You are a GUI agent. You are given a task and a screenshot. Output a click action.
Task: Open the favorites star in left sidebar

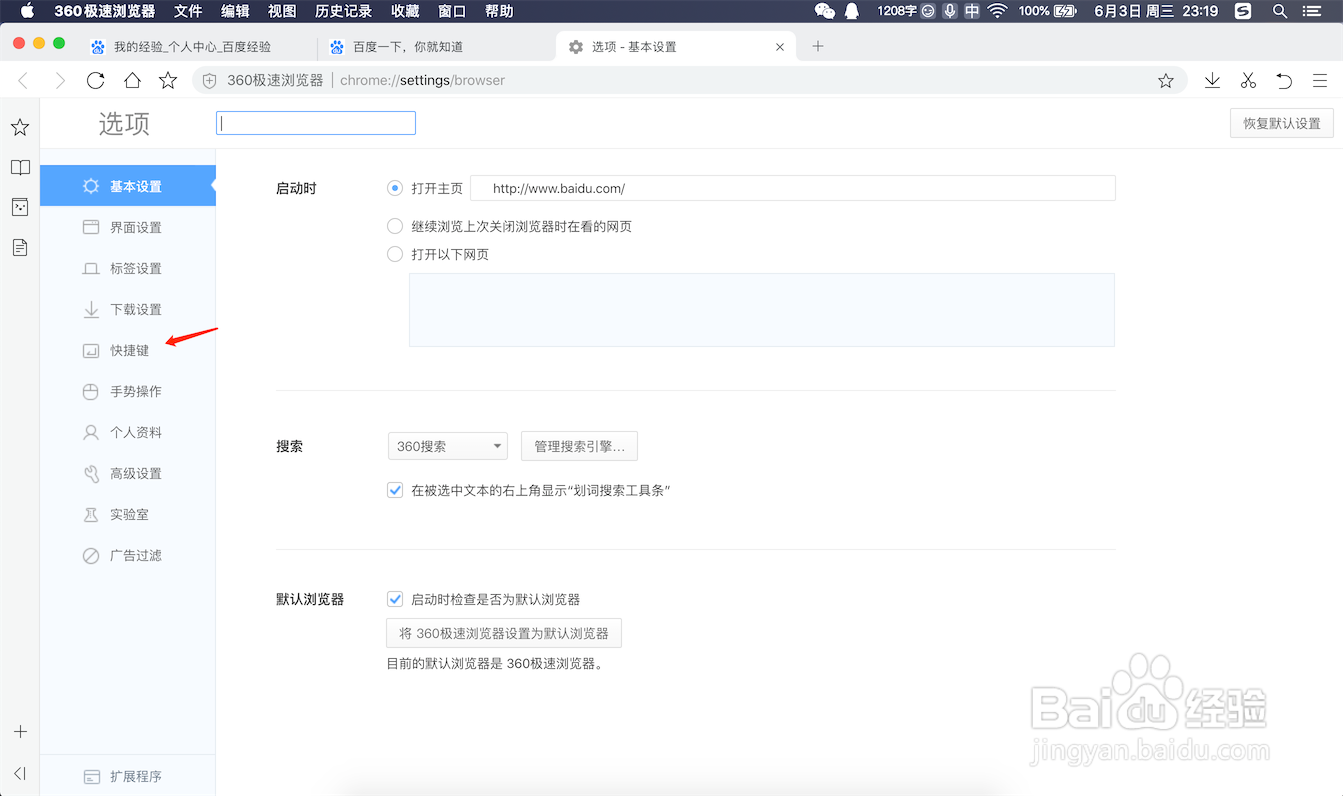click(20, 126)
